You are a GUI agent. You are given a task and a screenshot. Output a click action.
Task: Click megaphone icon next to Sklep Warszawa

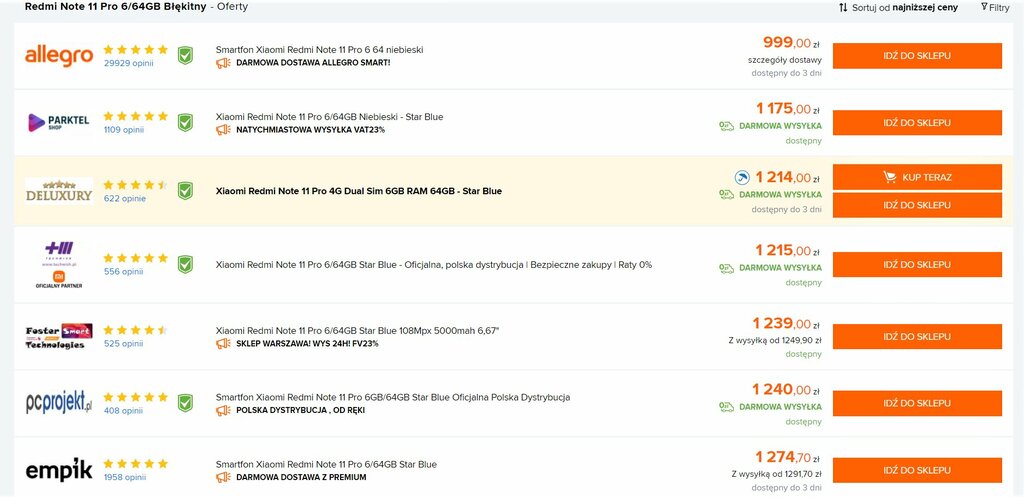click(223, 344)
